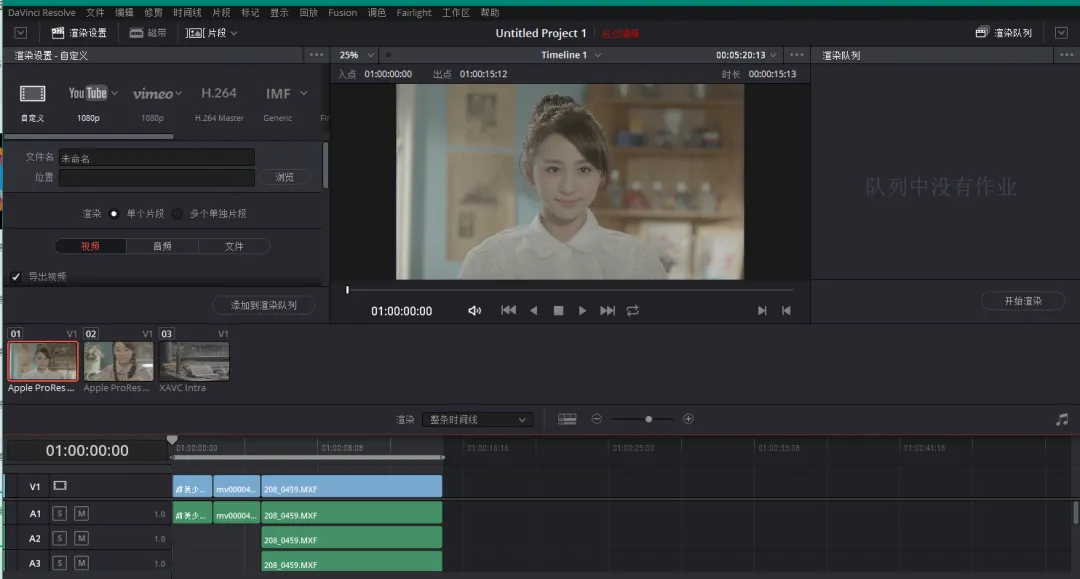1080x579 pixels.
Task: Click the play button in the viewer
Action: pyautogui.click(x=583, y=311)
